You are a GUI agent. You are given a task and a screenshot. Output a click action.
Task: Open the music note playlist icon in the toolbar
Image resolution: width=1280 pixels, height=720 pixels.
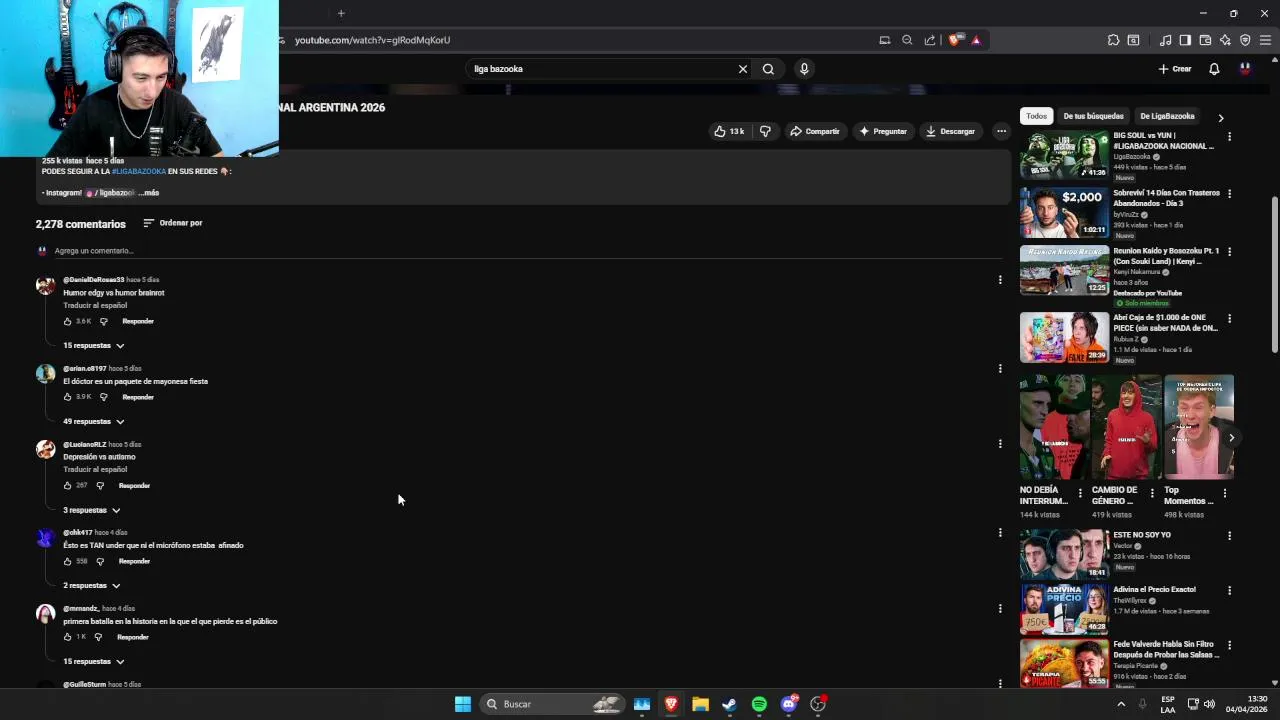[1165, 40]
